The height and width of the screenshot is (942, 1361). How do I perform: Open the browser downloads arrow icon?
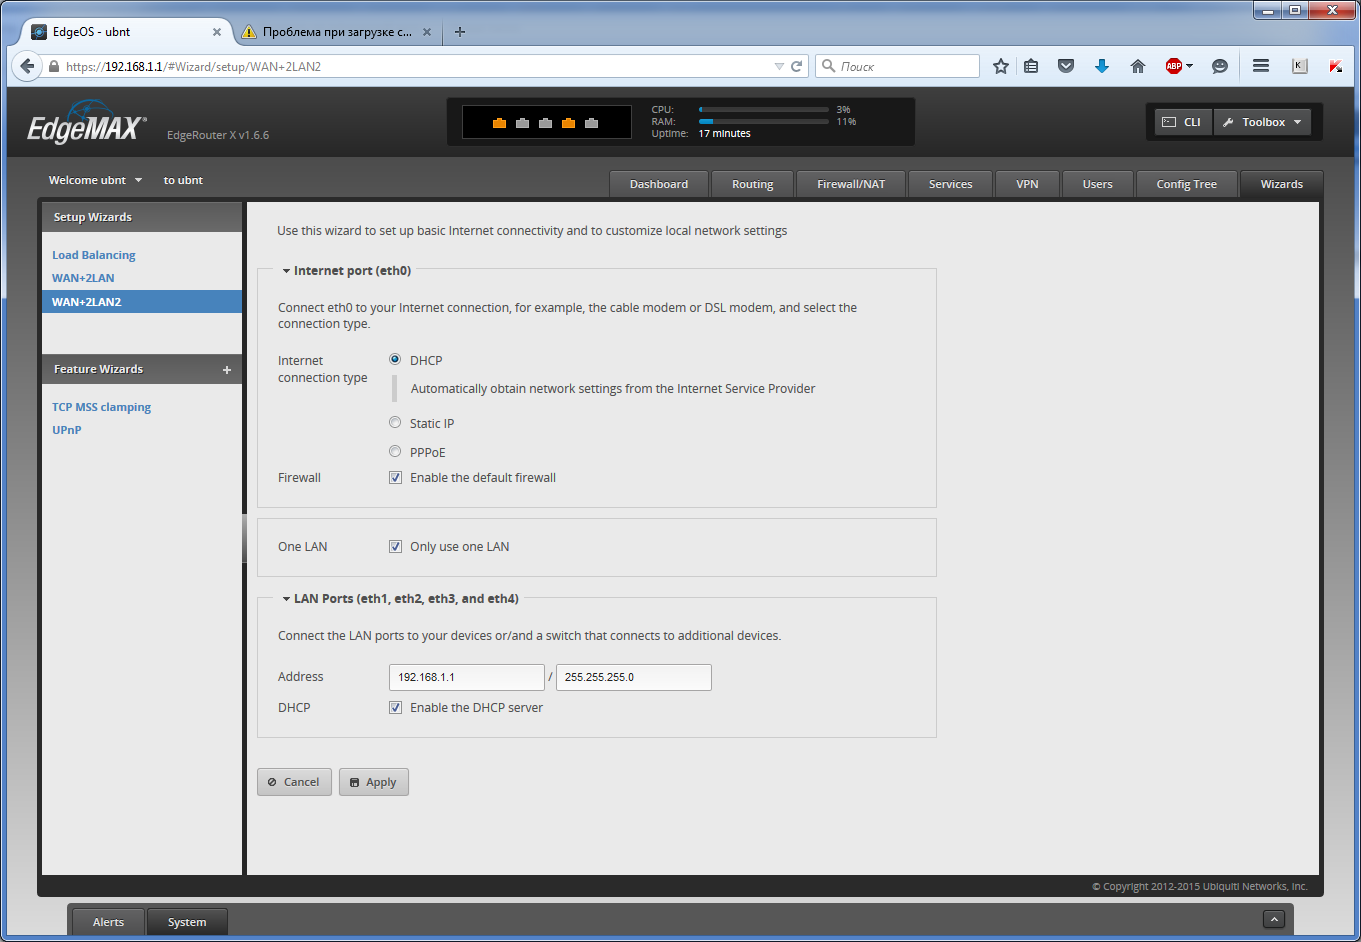tap(1102, 66)
